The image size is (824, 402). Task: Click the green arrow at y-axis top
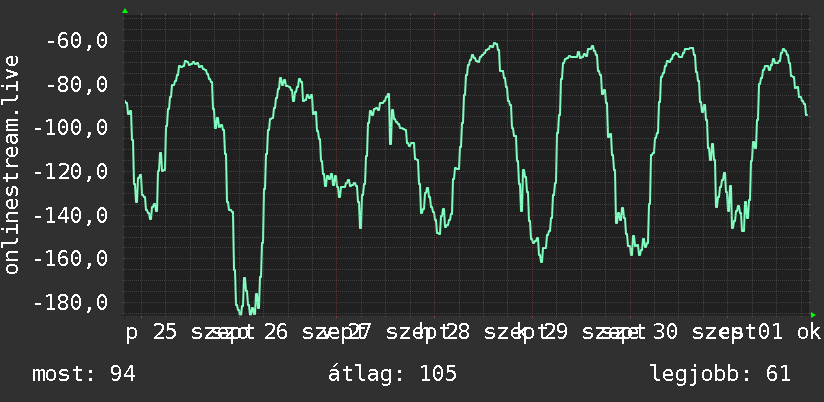tap(125, 11)
